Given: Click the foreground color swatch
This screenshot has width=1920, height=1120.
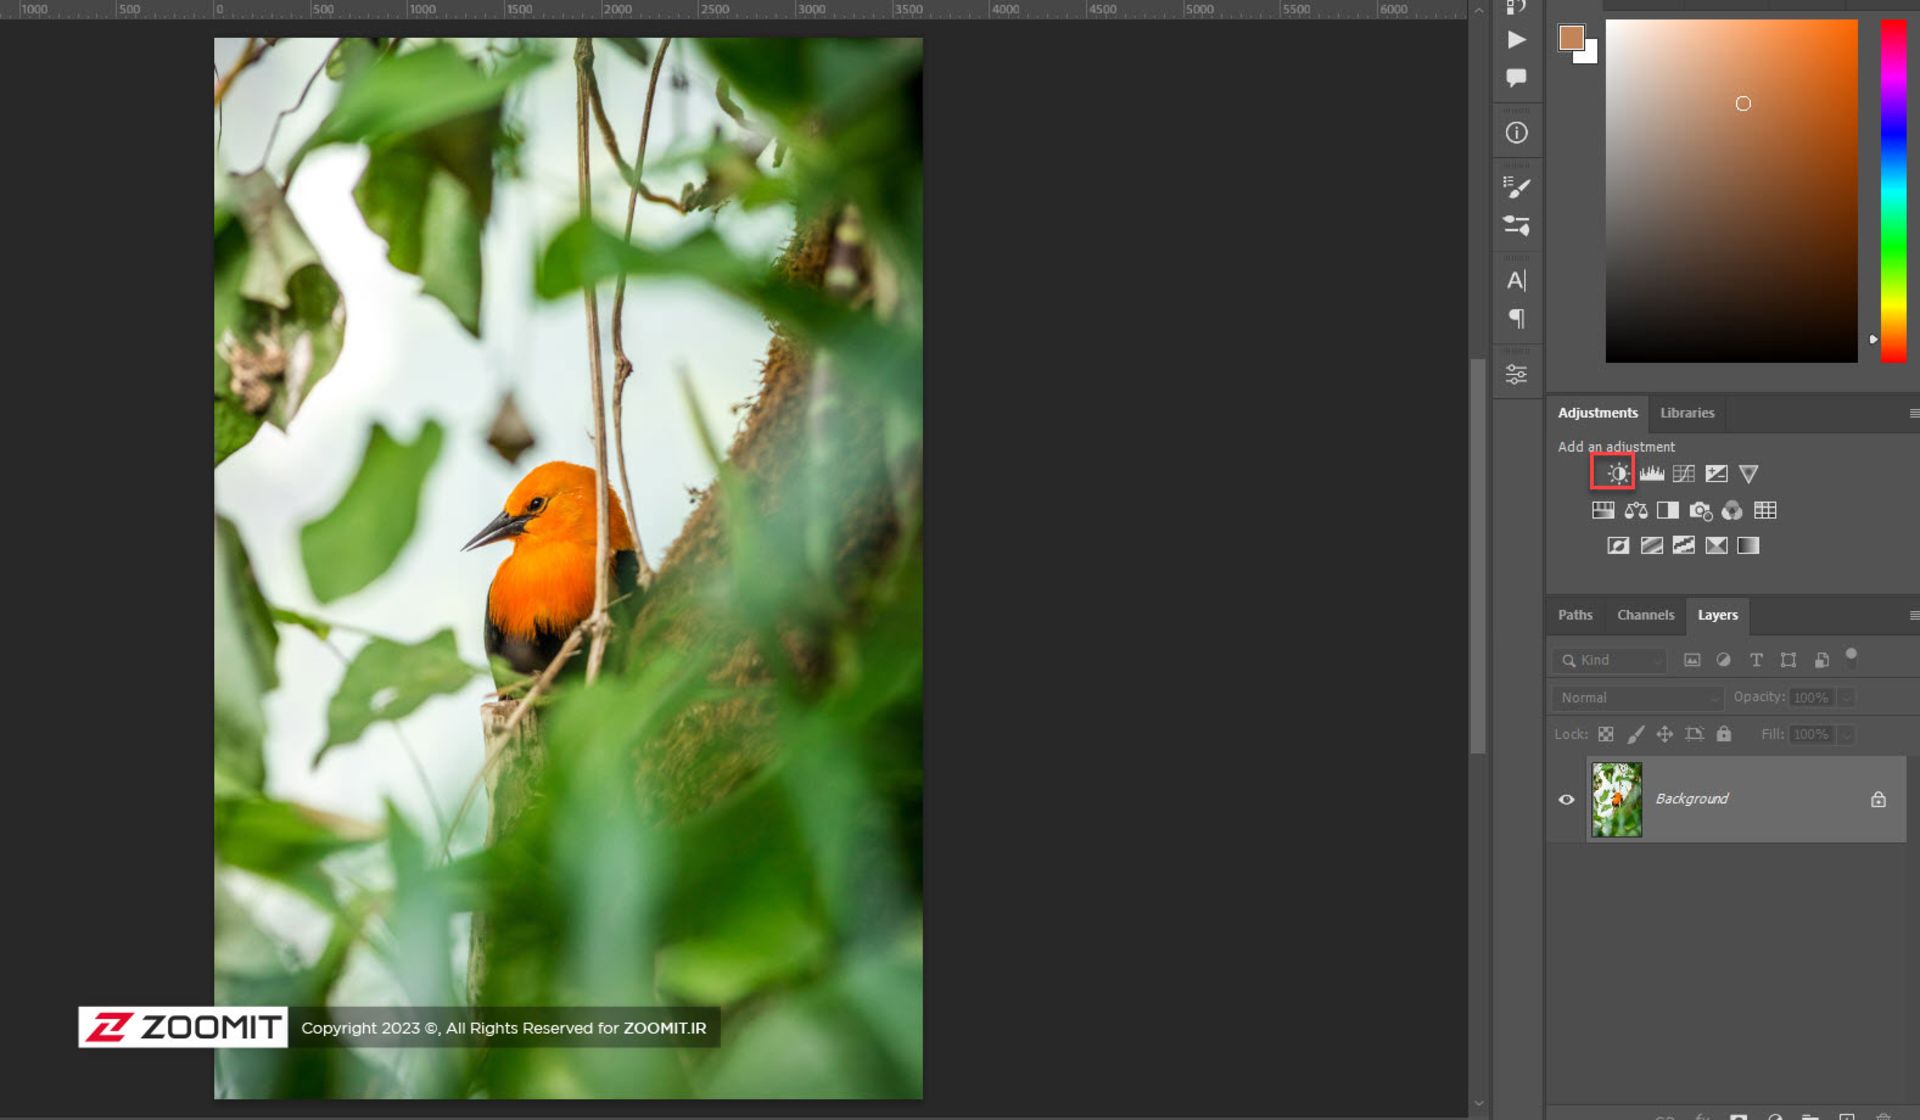Looking at the screenshot, I should click(x=1570, y=38).
